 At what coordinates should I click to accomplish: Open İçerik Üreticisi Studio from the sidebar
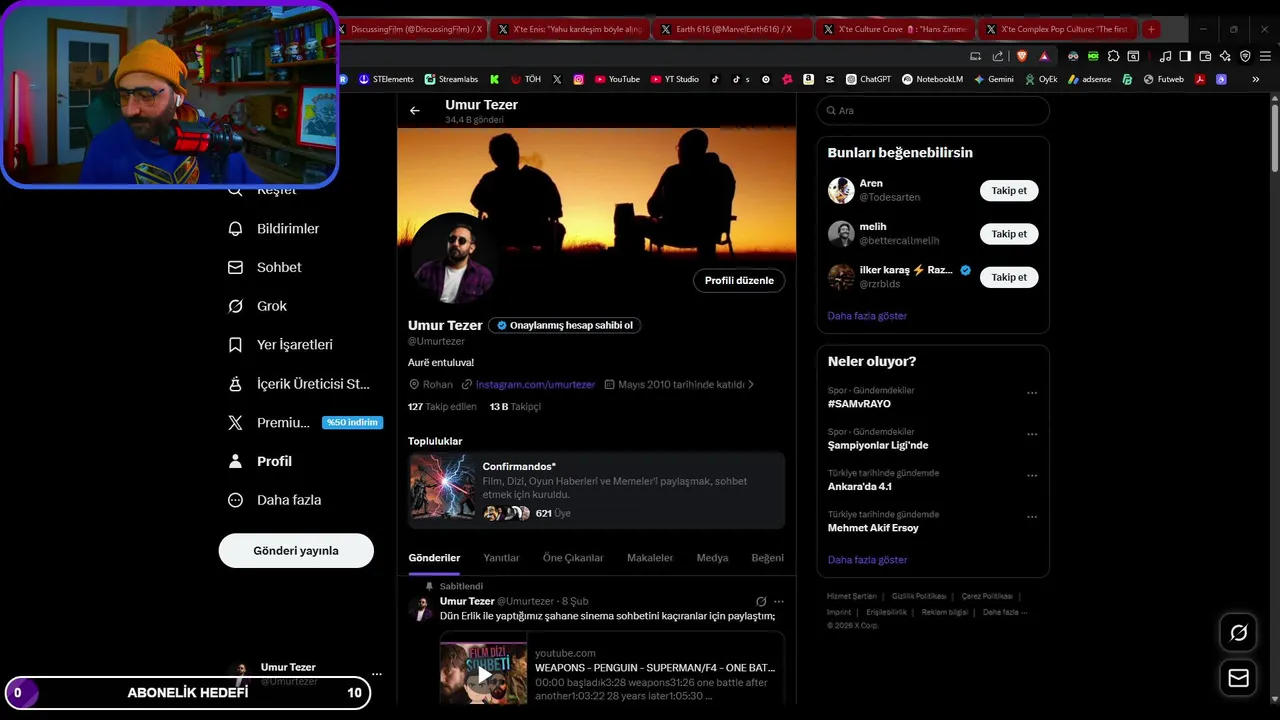click(x=299, y=384)
